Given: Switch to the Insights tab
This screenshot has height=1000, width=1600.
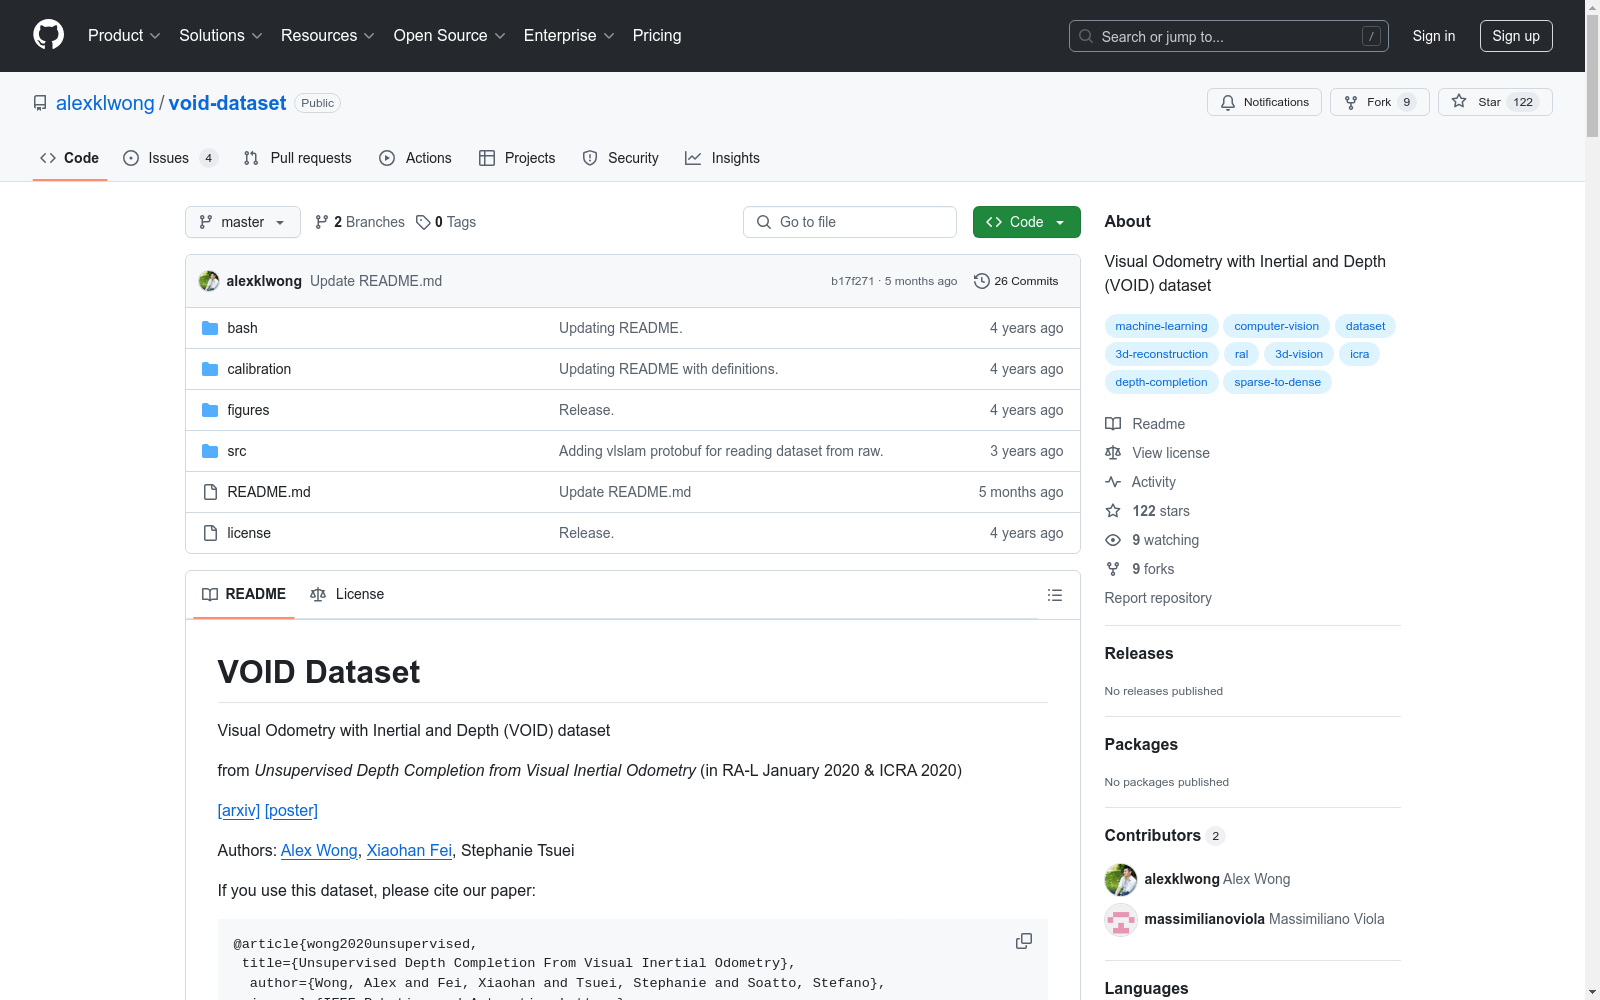Looking at the screenshot, I should [722, 158].
